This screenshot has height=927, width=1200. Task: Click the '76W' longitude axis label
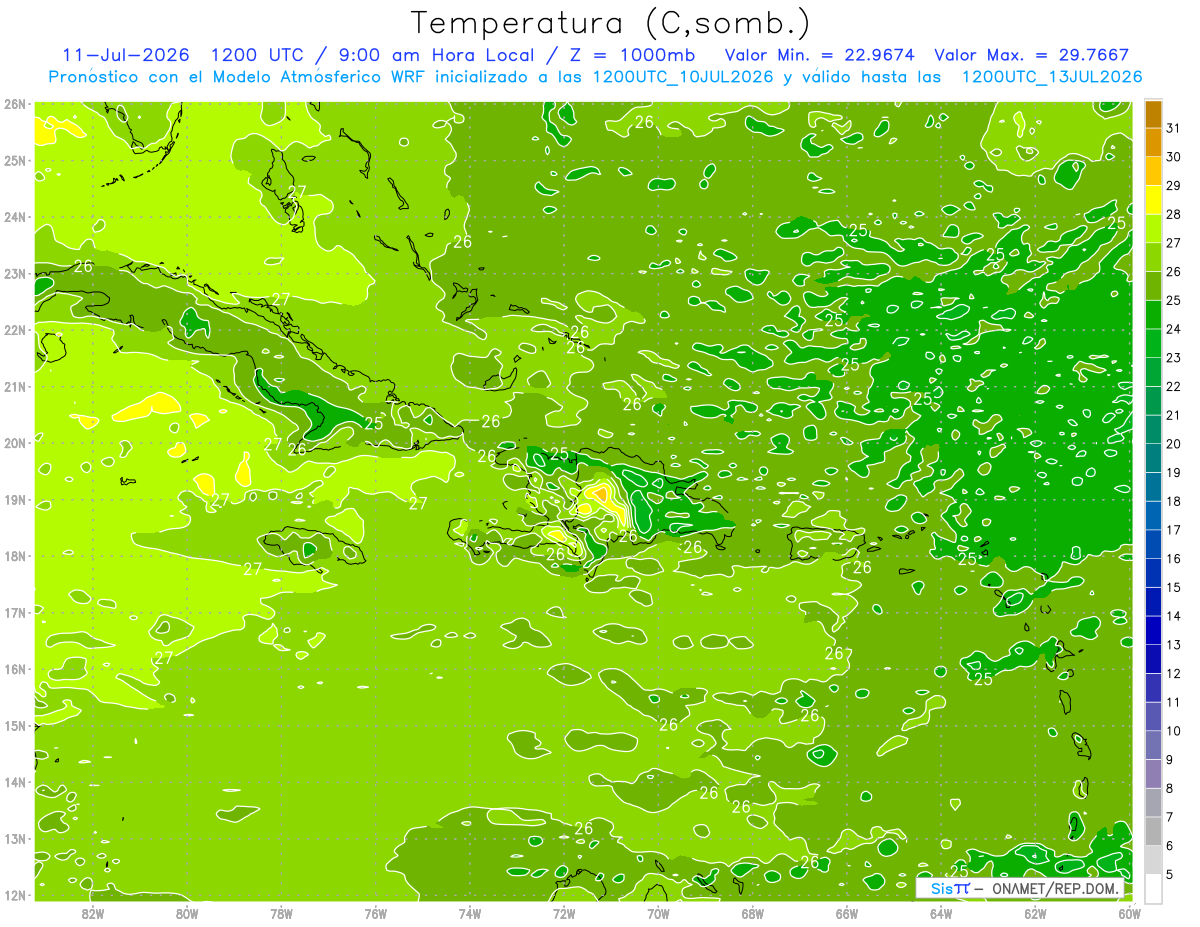pyautogui.click(x=376, y=913)
